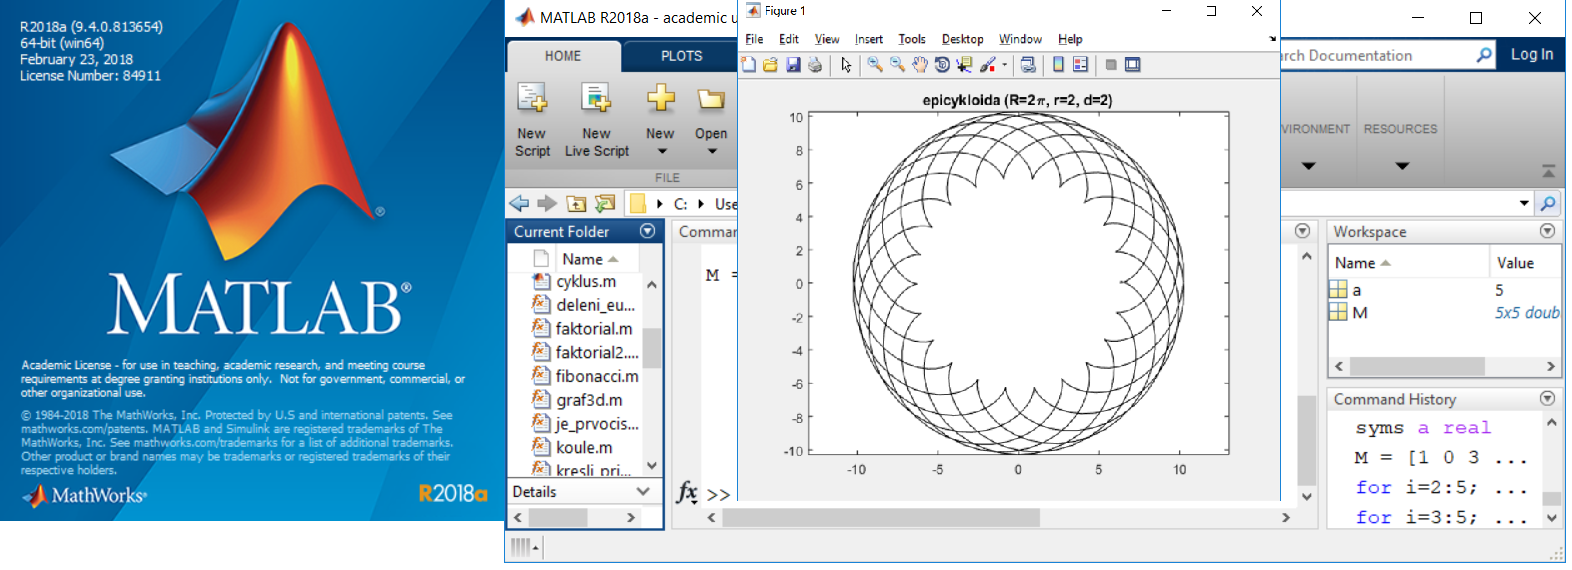Expand the Details panel chevron
1572x570 pixels.
[643, 491]
